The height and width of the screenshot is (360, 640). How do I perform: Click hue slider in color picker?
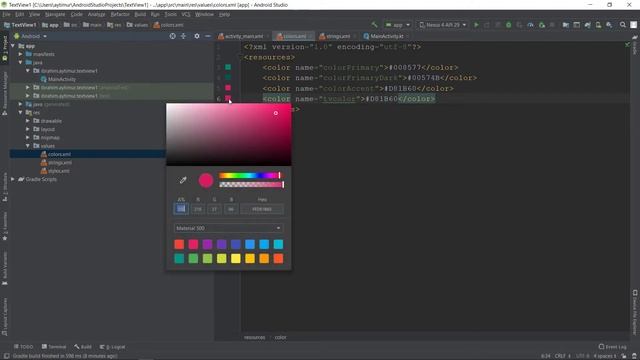coord(250,176)
